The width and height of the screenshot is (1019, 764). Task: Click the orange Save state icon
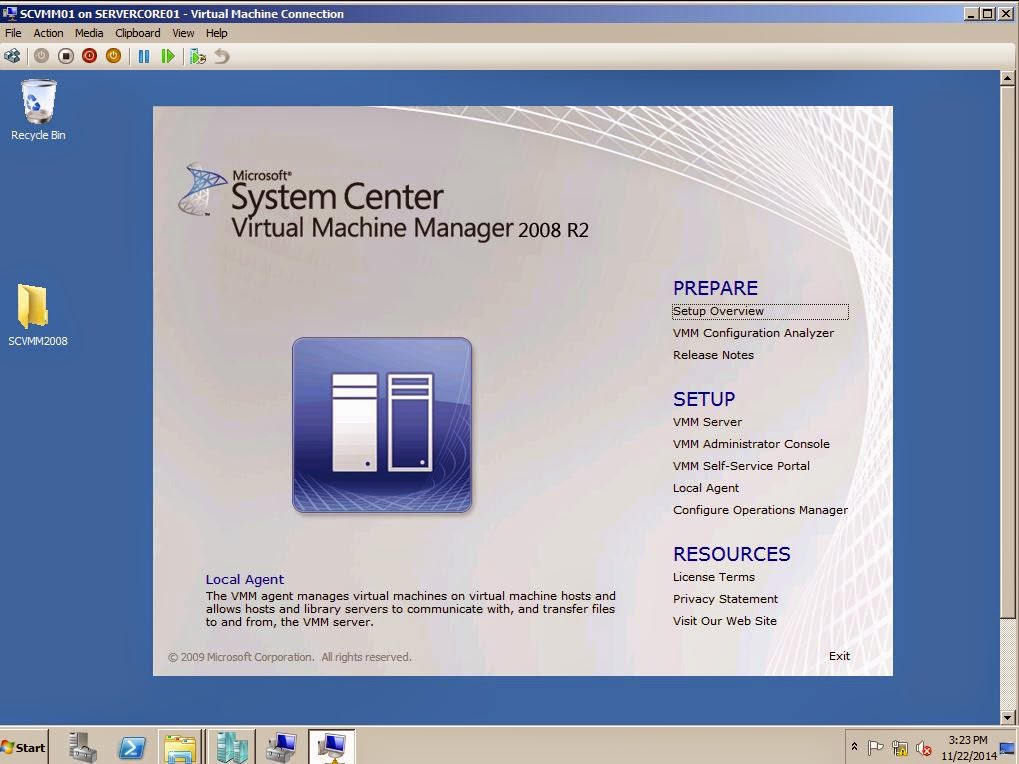[x=113, y=57]
